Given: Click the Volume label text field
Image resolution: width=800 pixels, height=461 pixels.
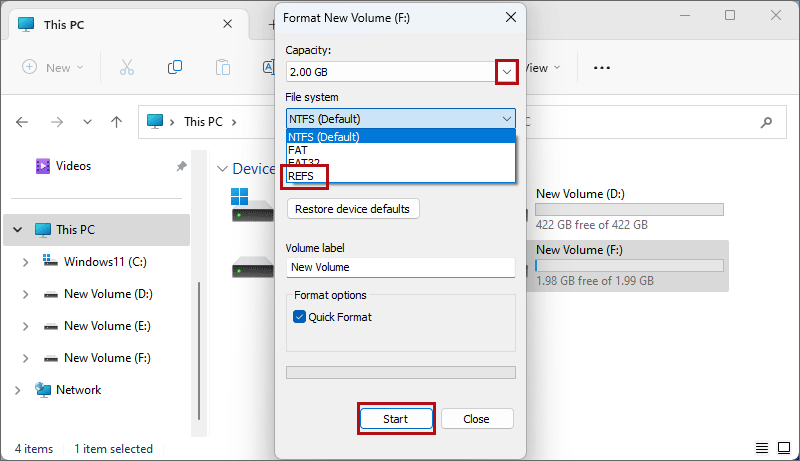Looking at the screenshot, I should tap(401, 267).
